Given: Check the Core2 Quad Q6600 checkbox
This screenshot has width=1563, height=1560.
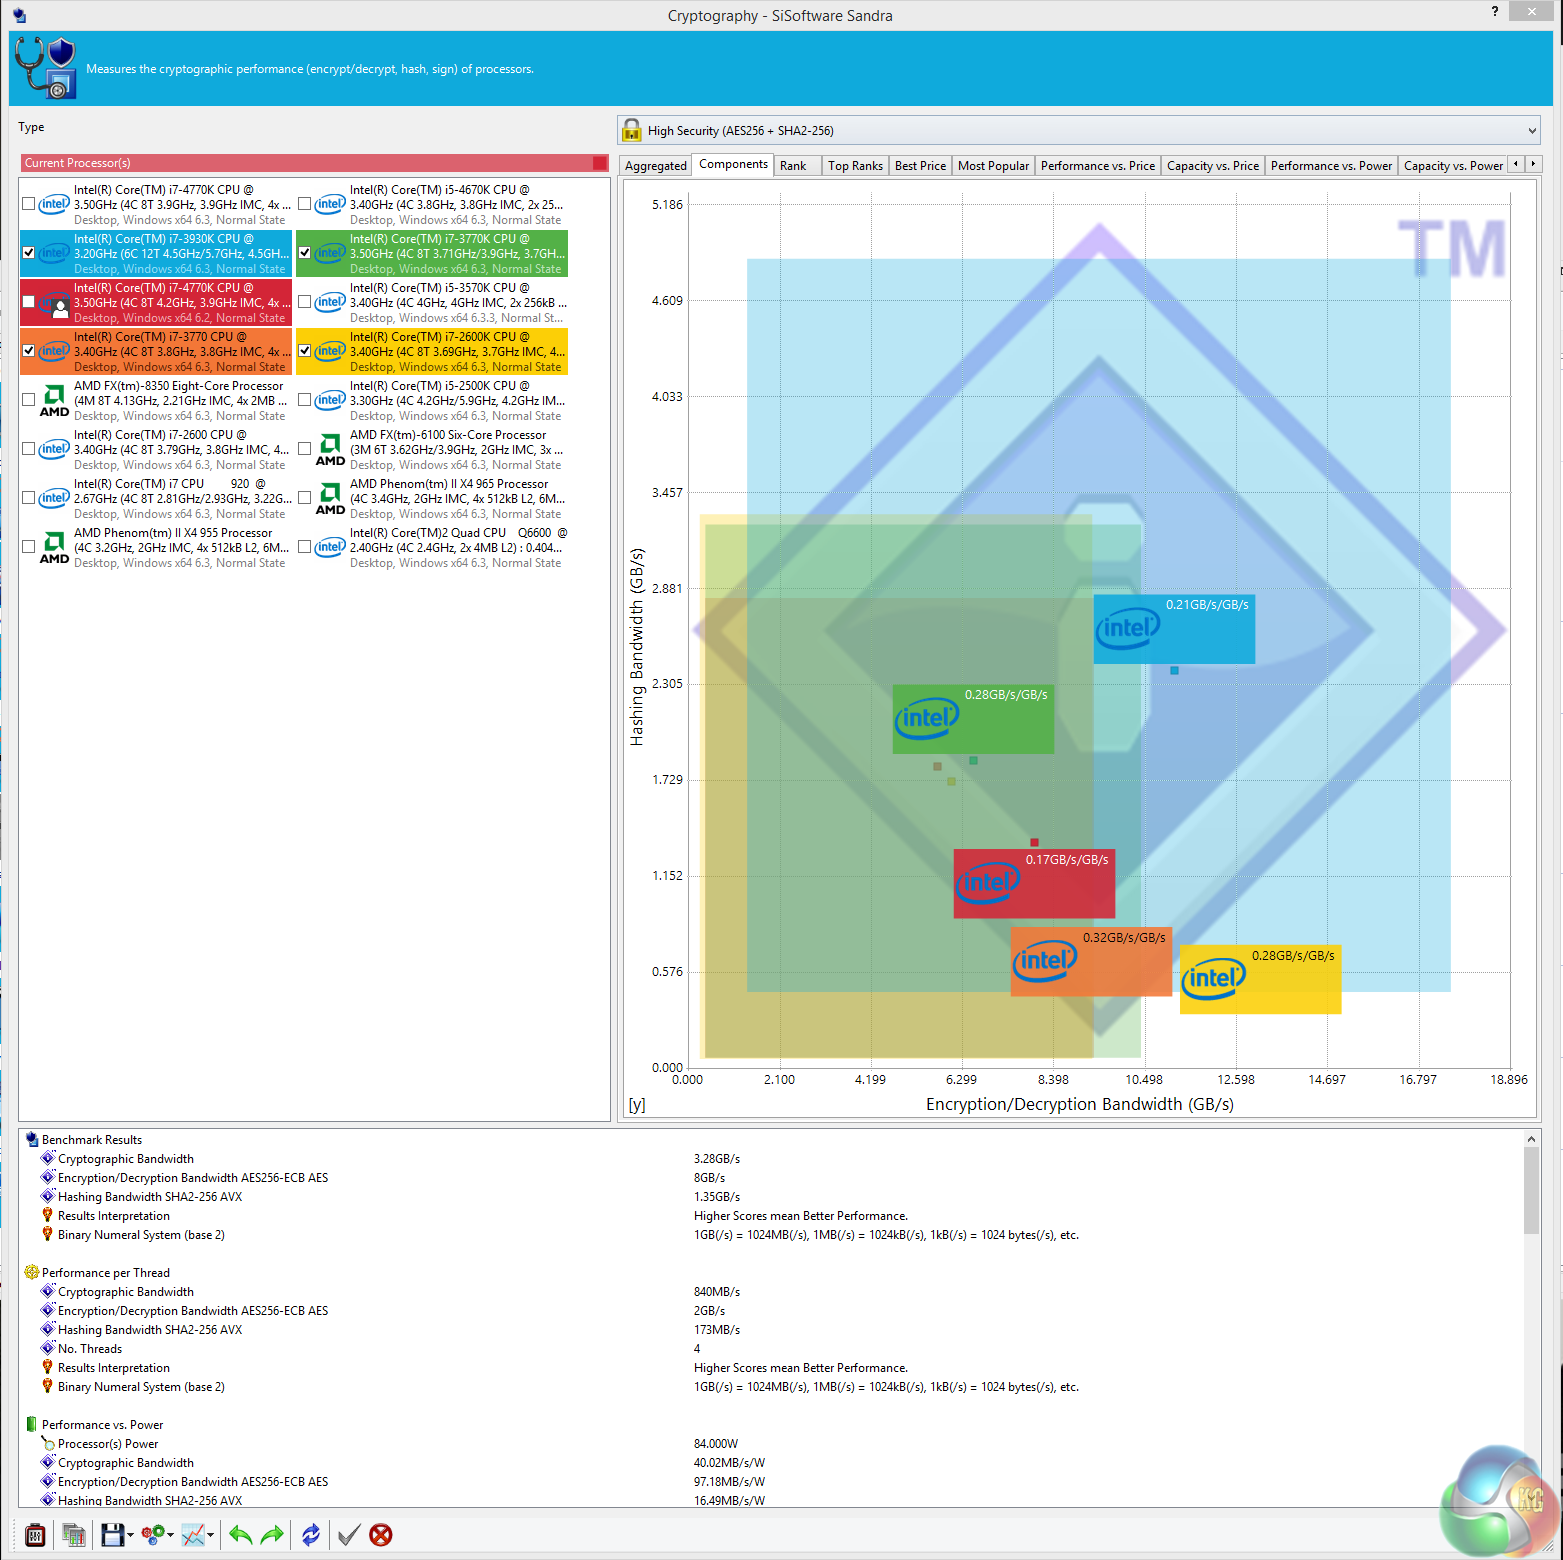Looking at the screenshot, I should point(304,547).
